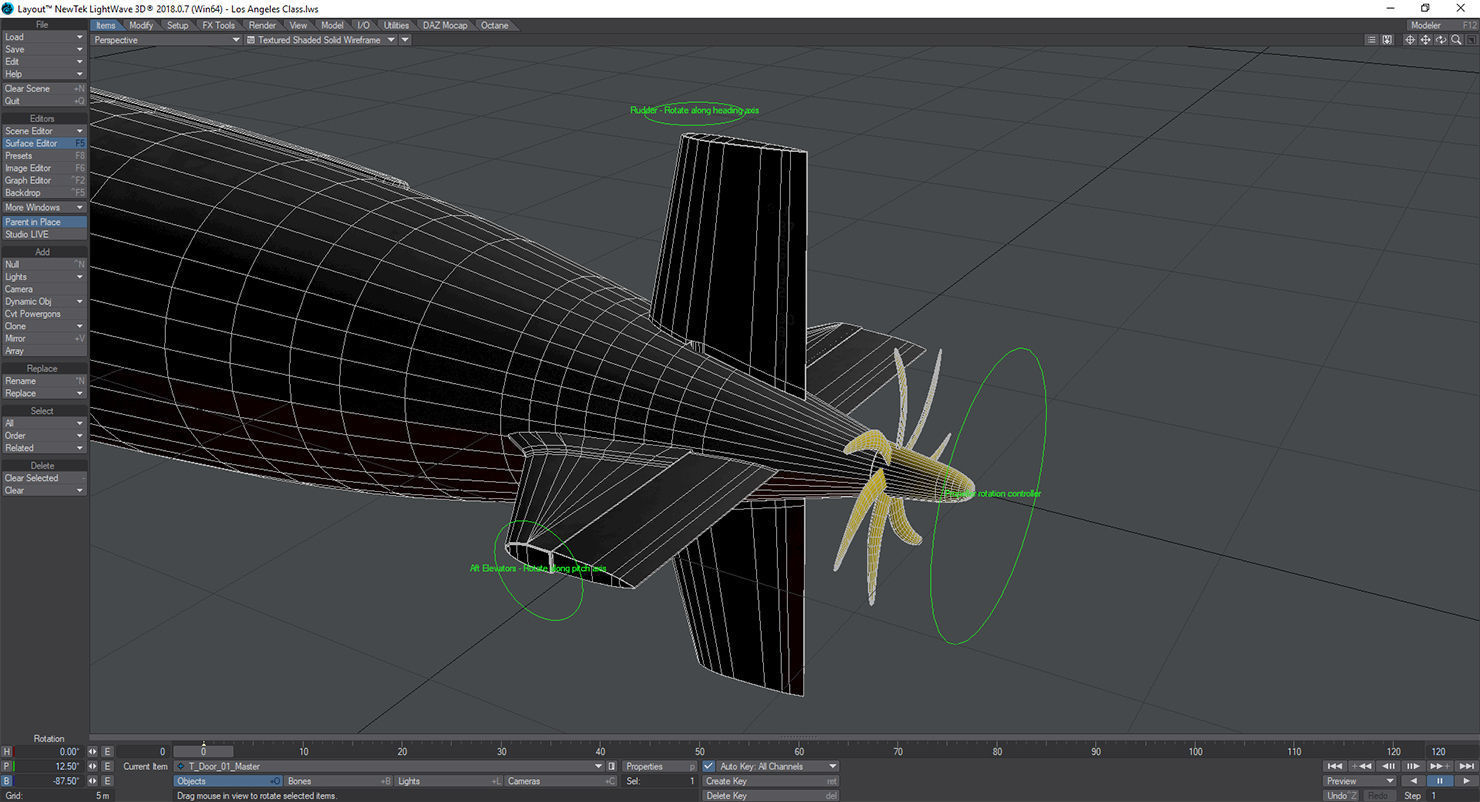Switch to Objects selection mode
The width and height of the screenshot is (1480, 802).
coord(228,782)
